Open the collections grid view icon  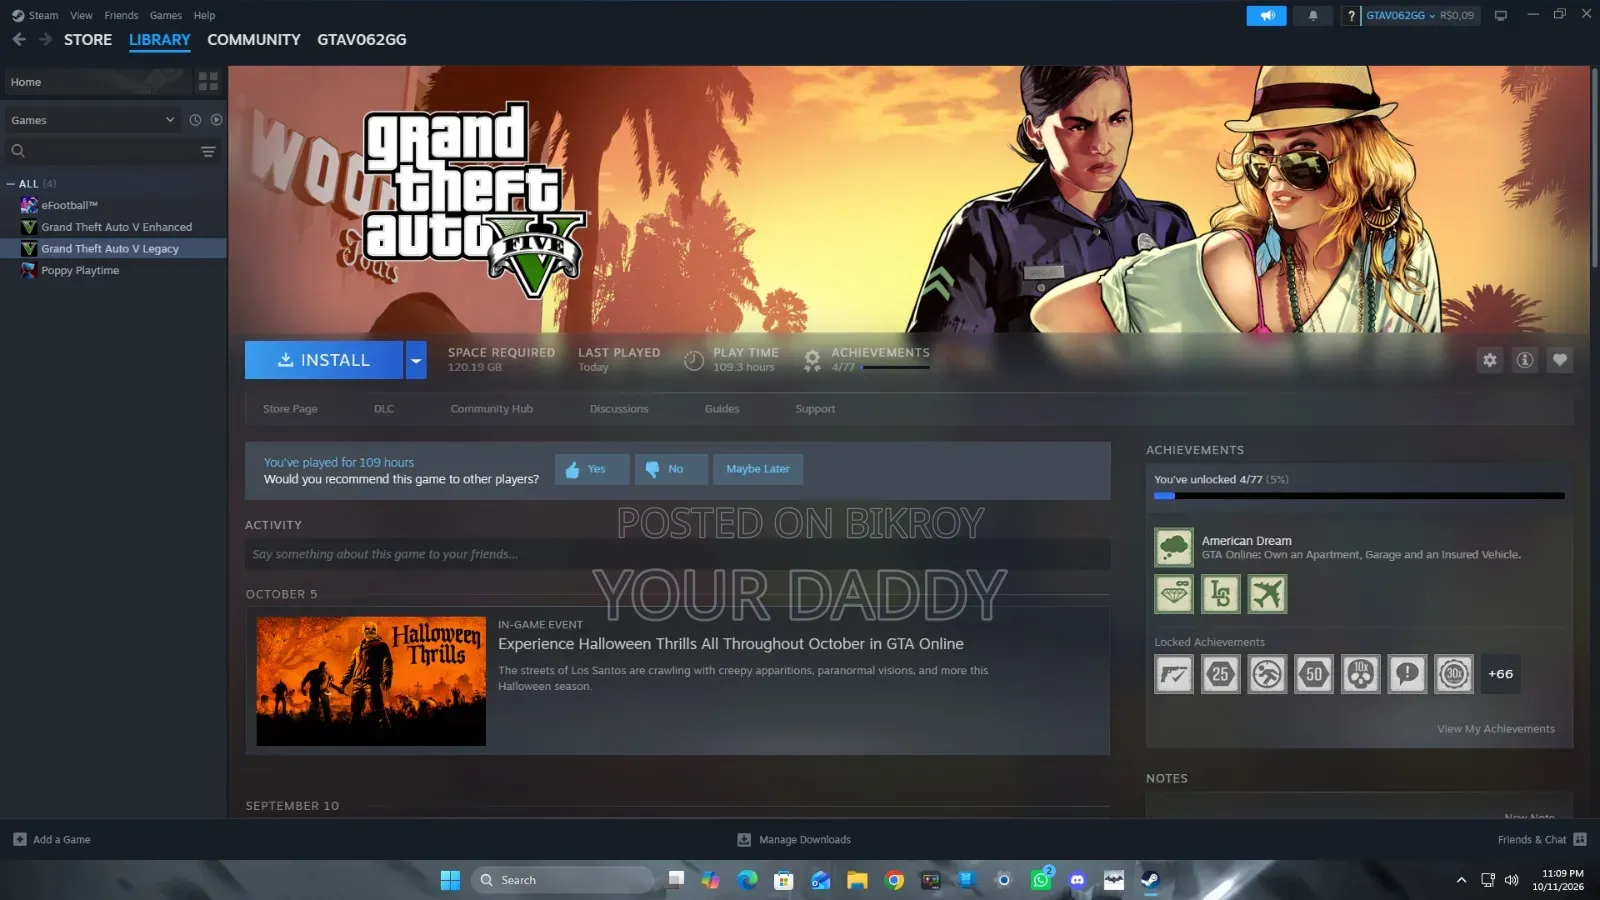(x=208, y=82)
